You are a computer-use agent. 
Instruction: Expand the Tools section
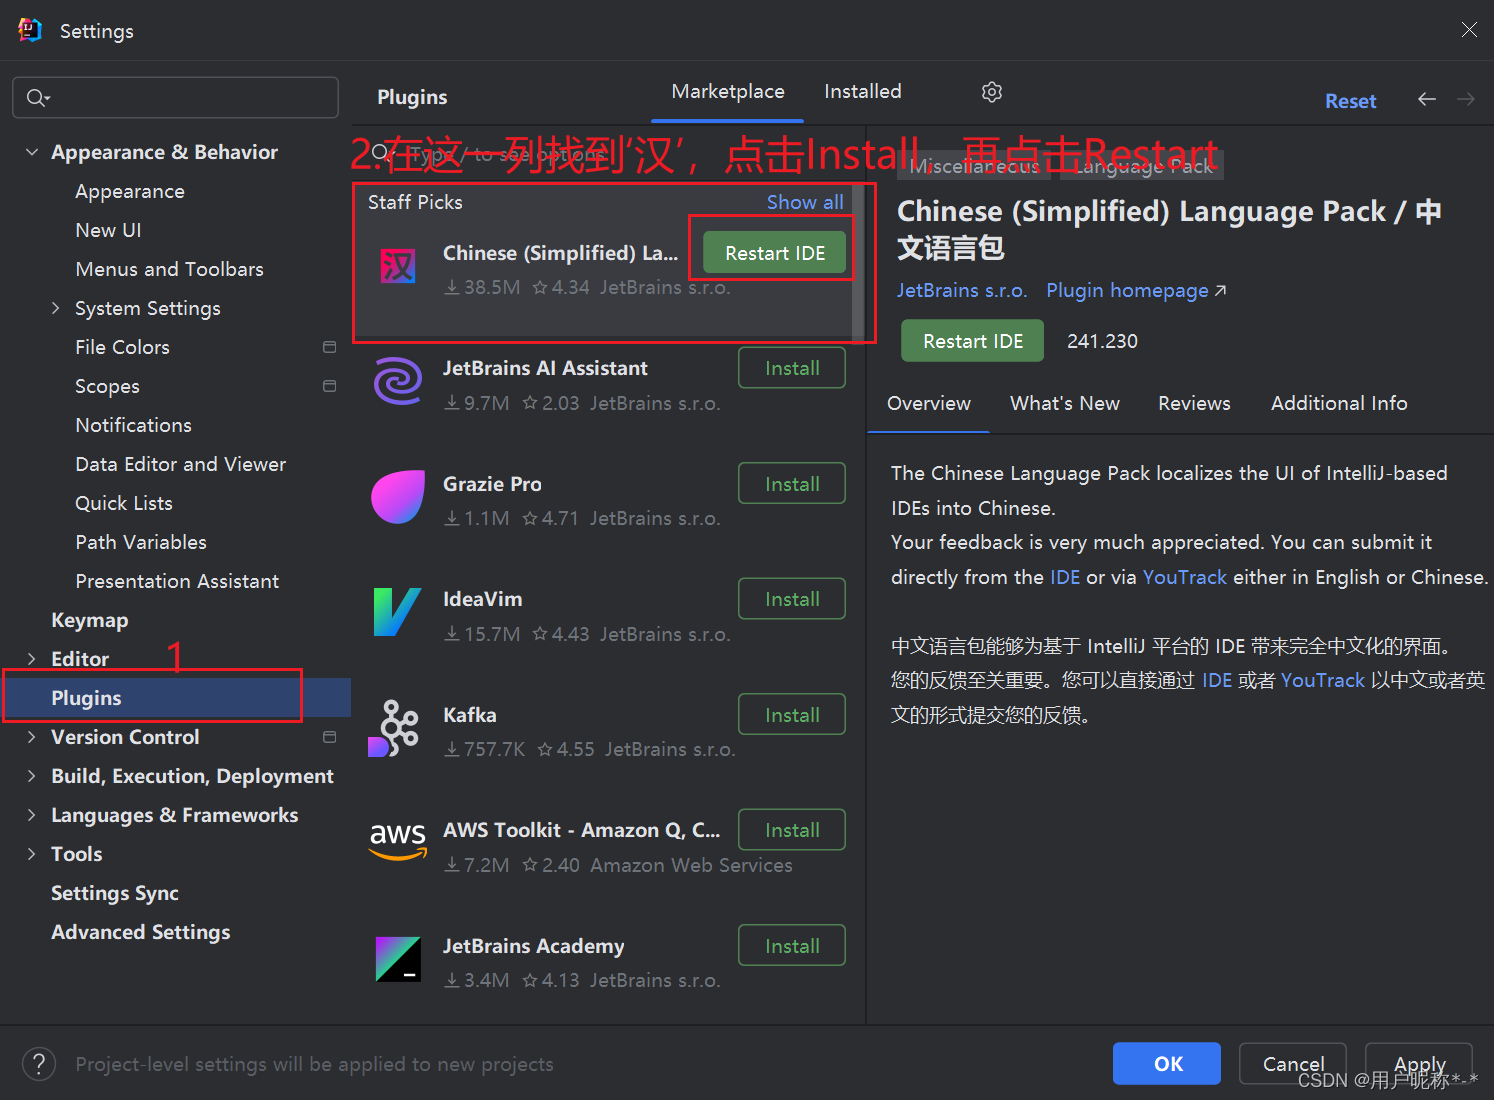click(x=32, y=854)
